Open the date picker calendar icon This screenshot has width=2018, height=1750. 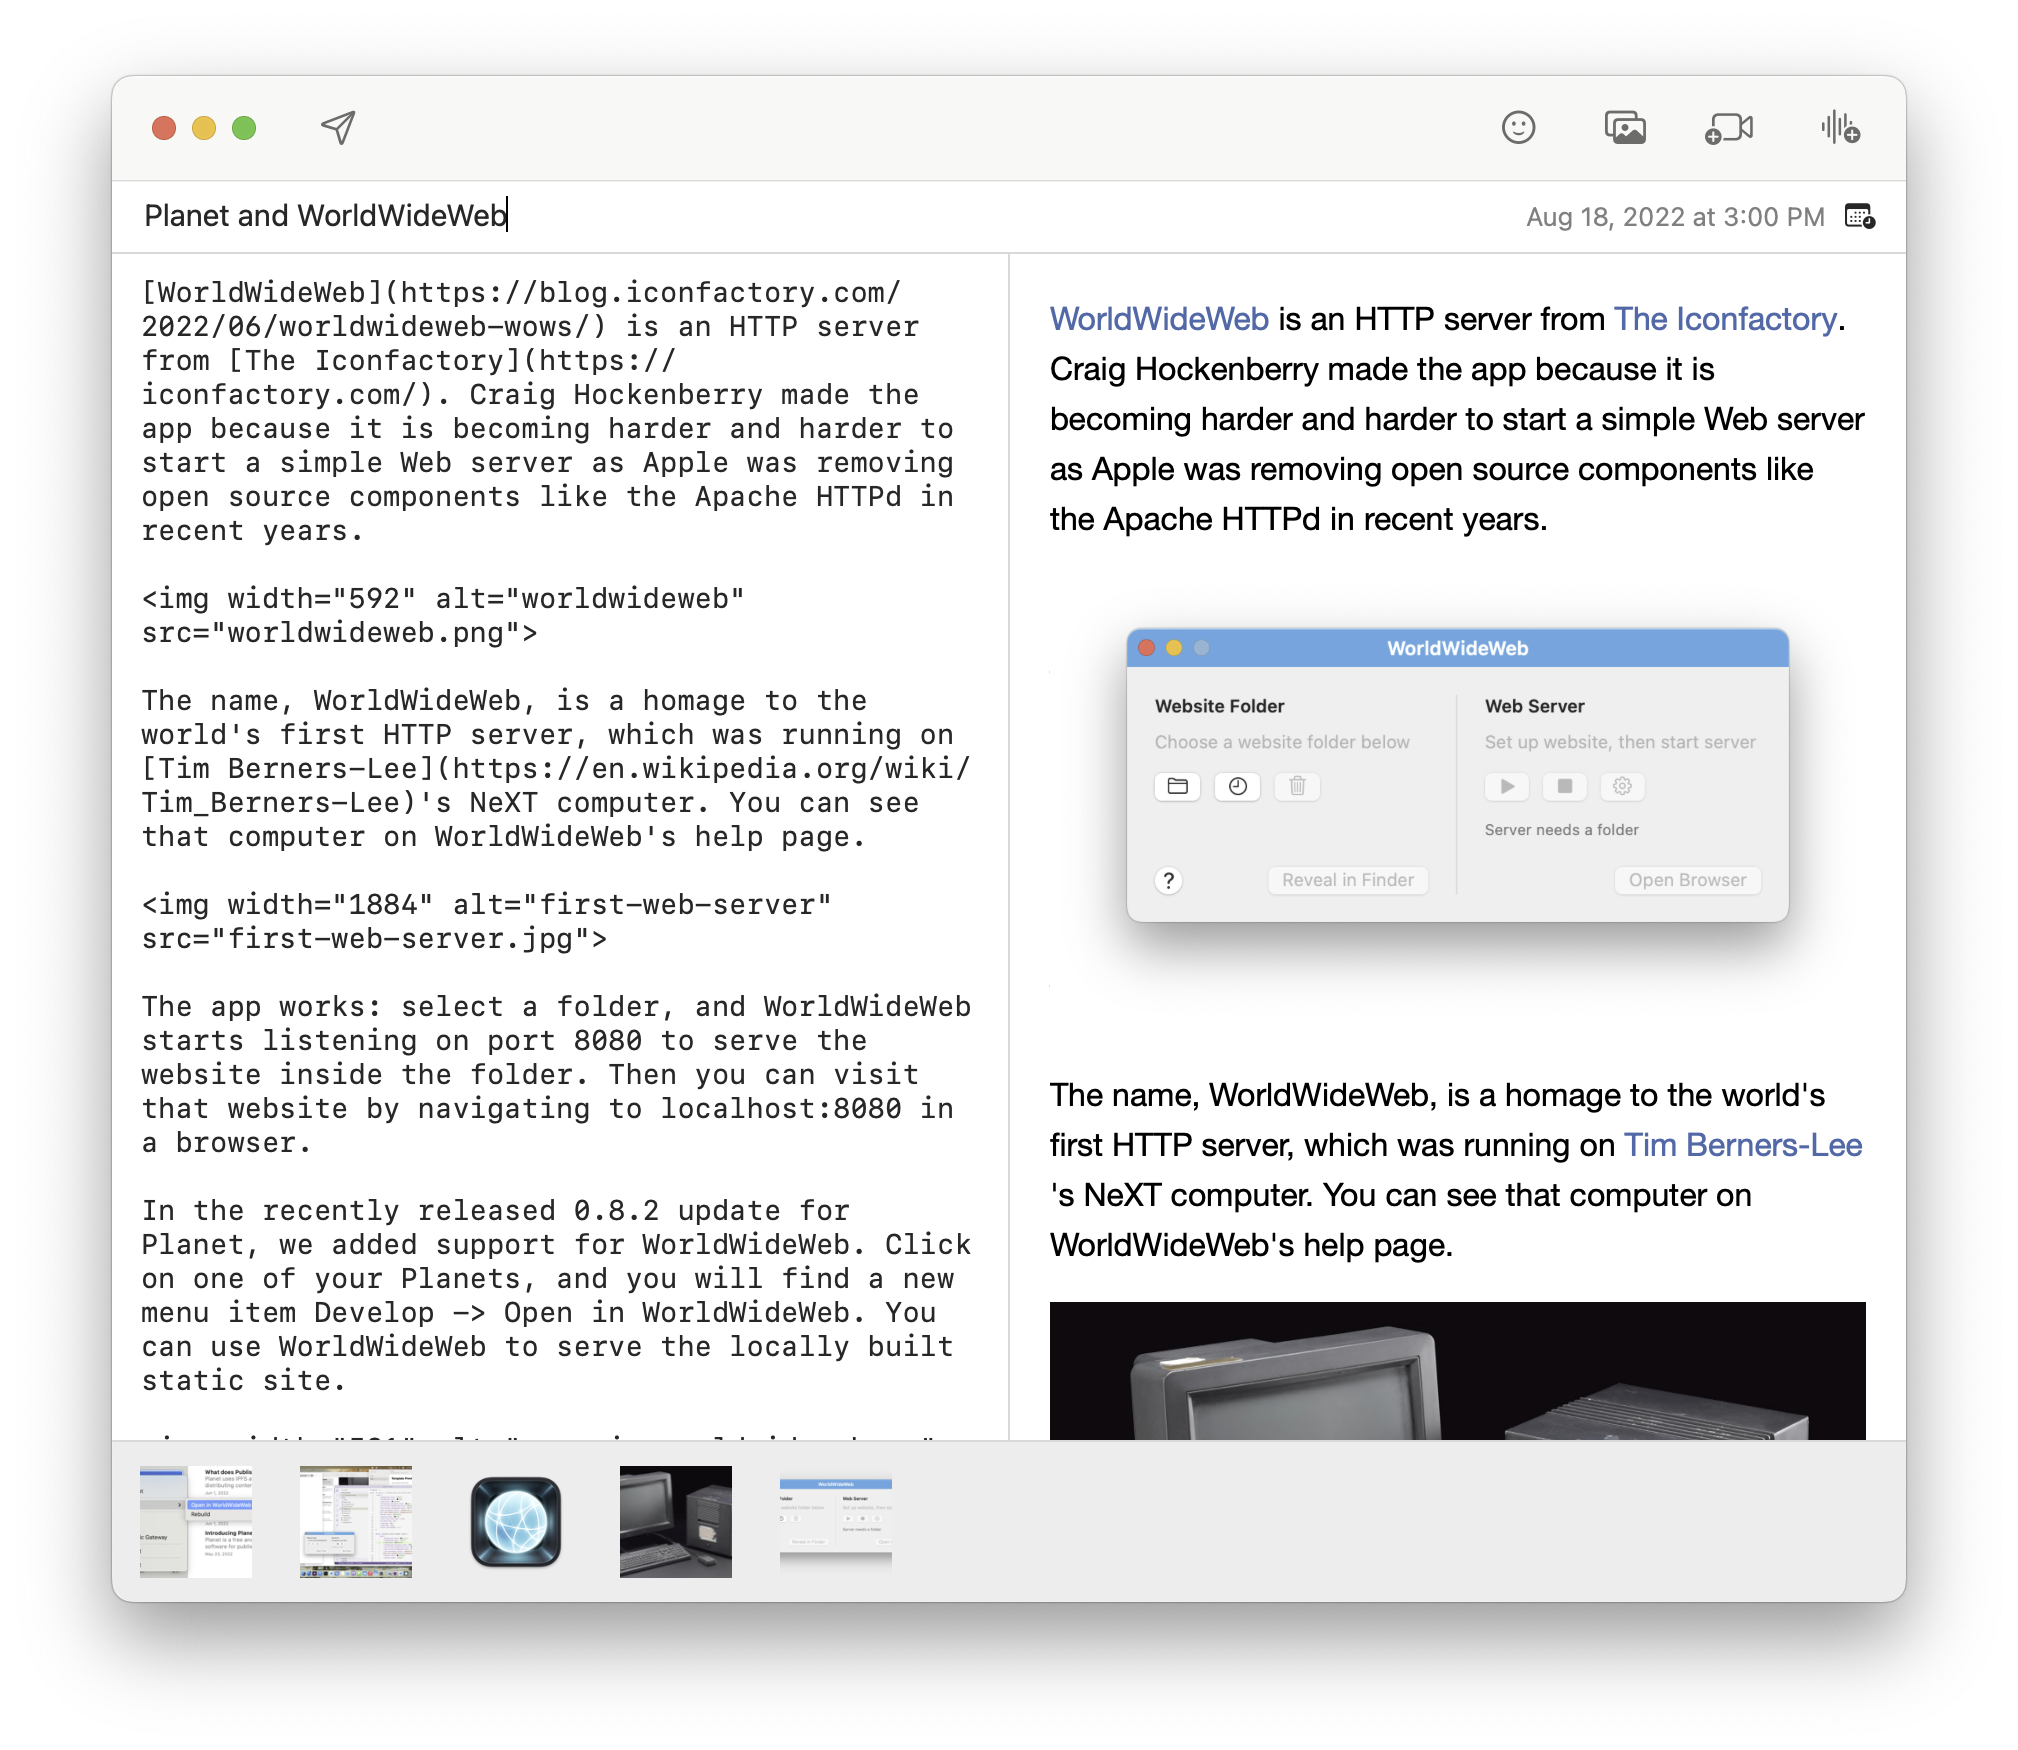click(1860, 216)
